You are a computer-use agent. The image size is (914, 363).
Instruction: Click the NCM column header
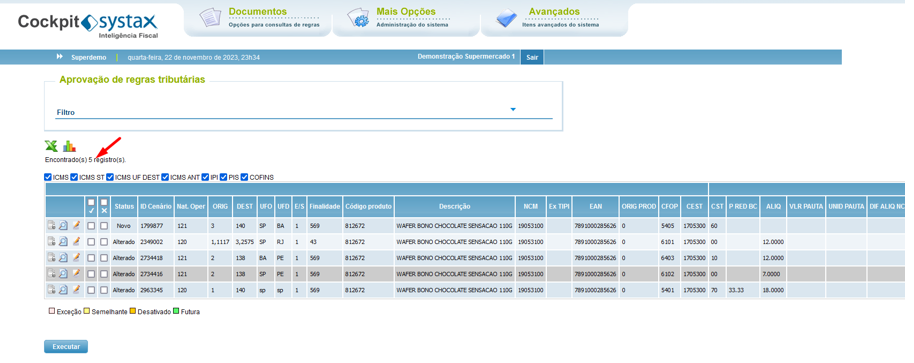tap(530, 206)
